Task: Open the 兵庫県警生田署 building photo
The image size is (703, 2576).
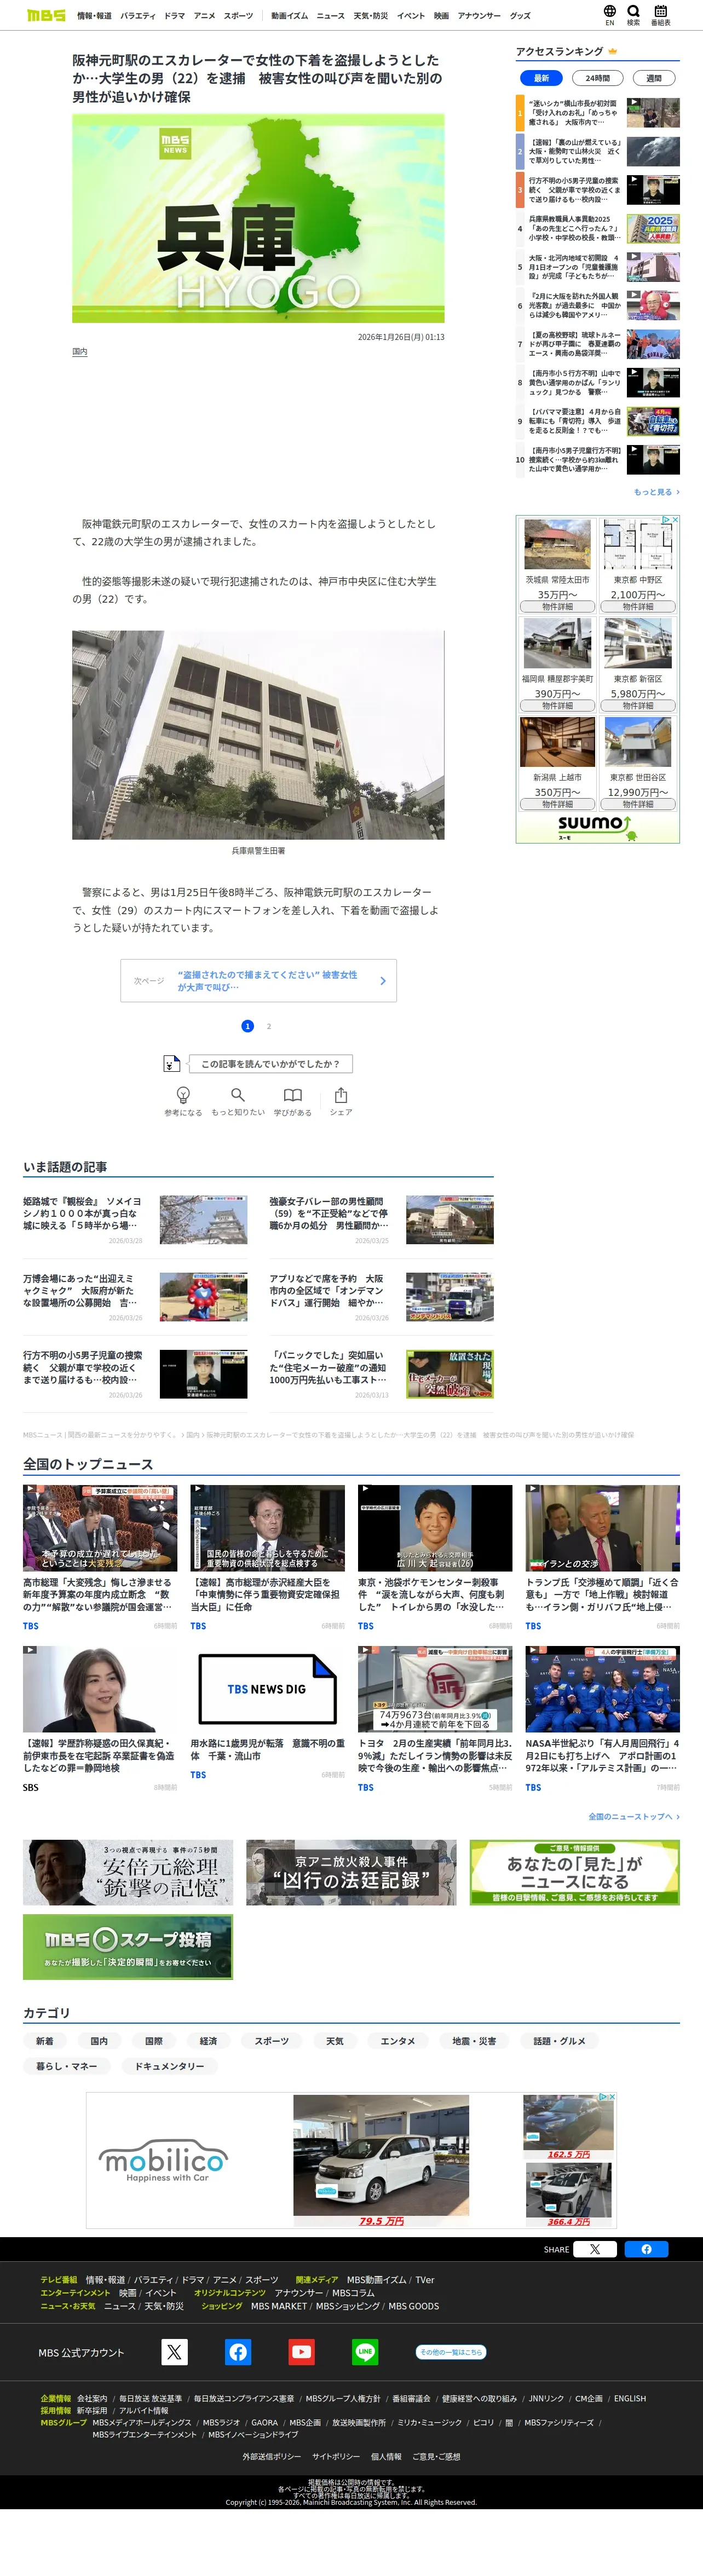Action: coord(258,735)
